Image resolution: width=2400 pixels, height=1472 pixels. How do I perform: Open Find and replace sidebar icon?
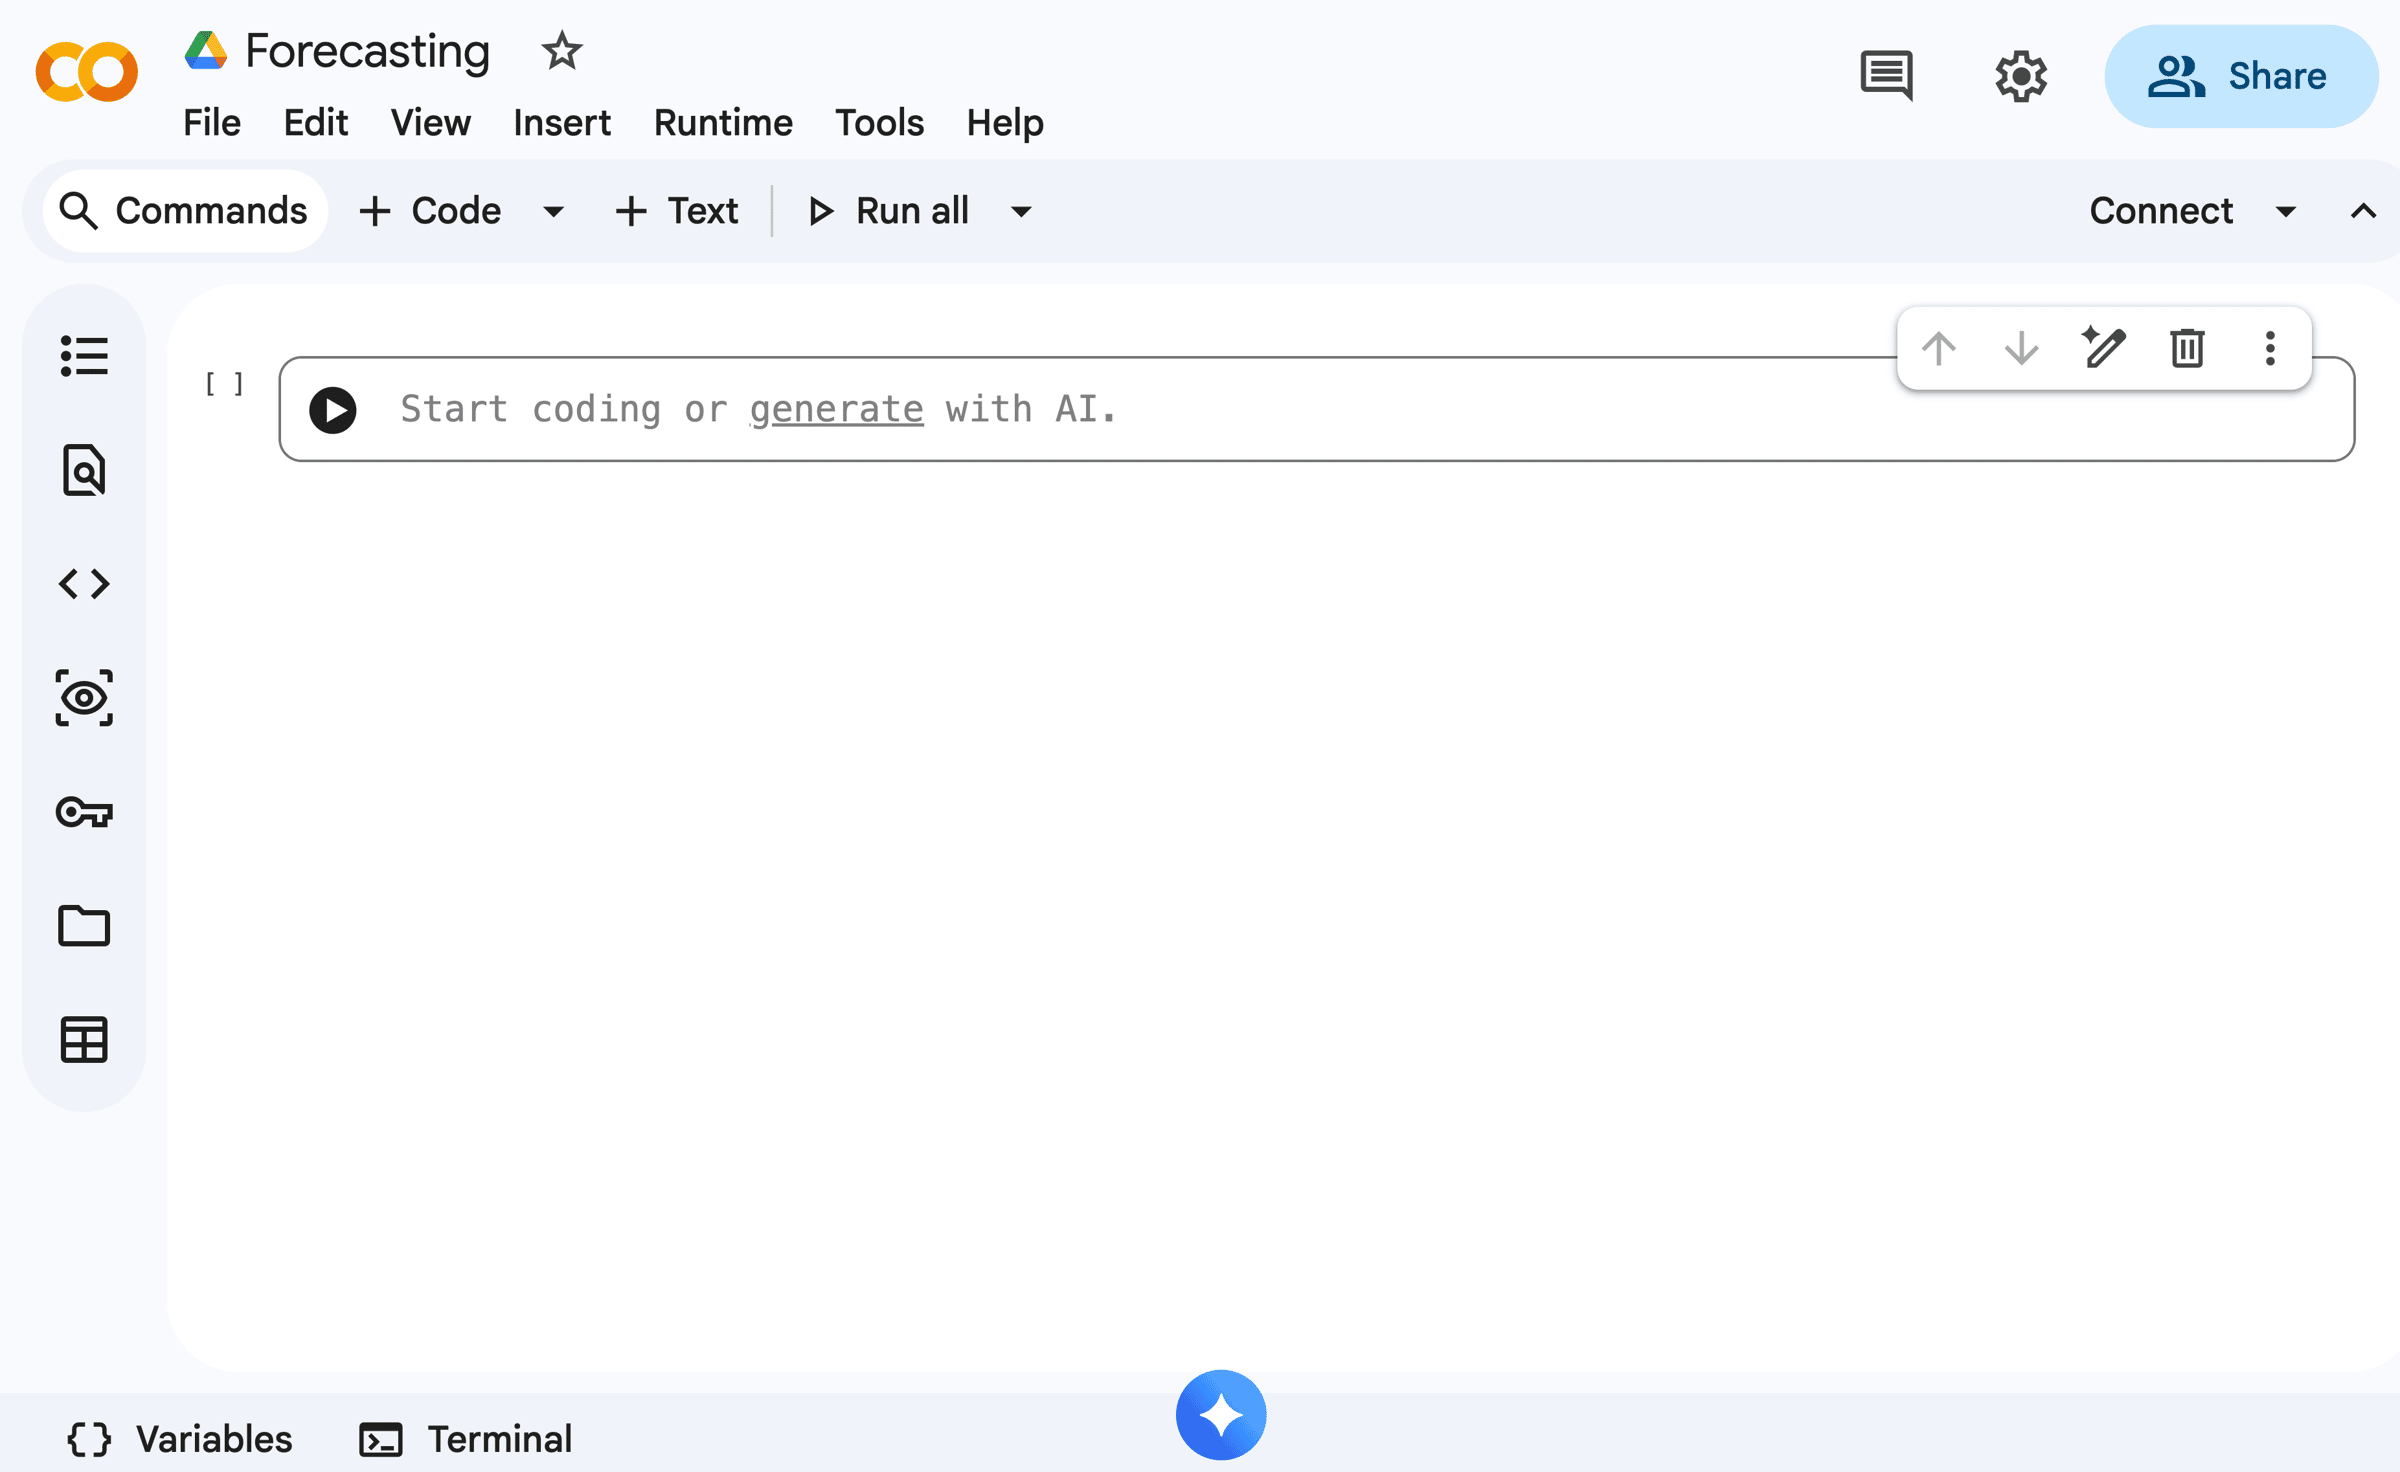coord(84,470)
